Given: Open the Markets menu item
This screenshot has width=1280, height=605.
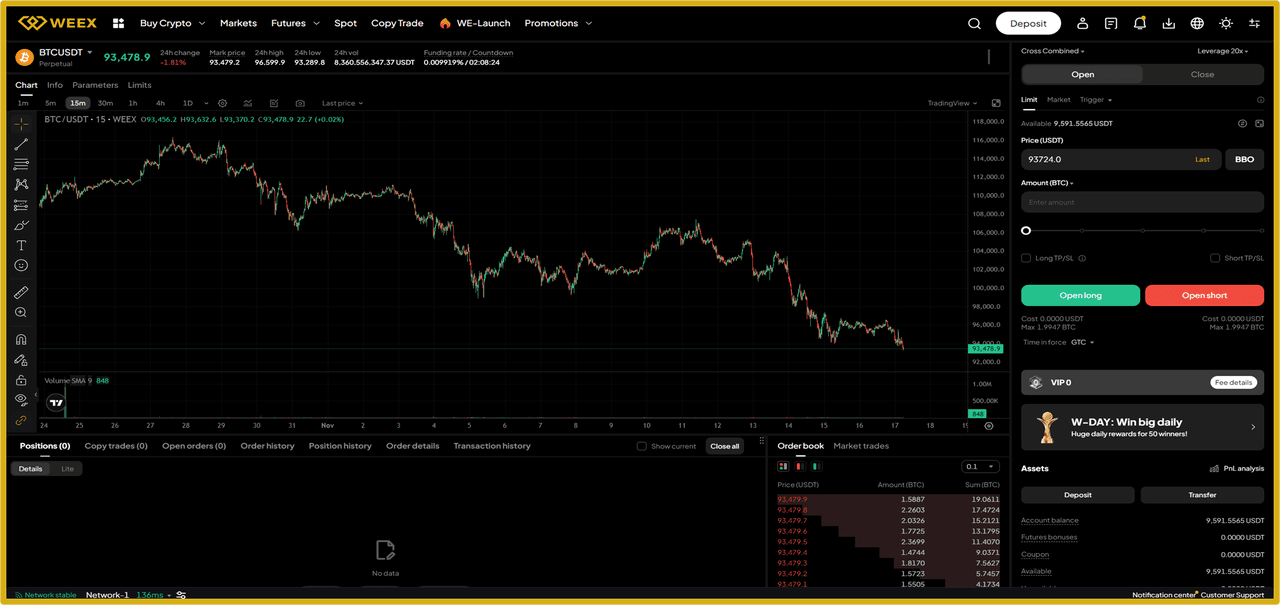Looking at the screenshot, I should [238, 22].
